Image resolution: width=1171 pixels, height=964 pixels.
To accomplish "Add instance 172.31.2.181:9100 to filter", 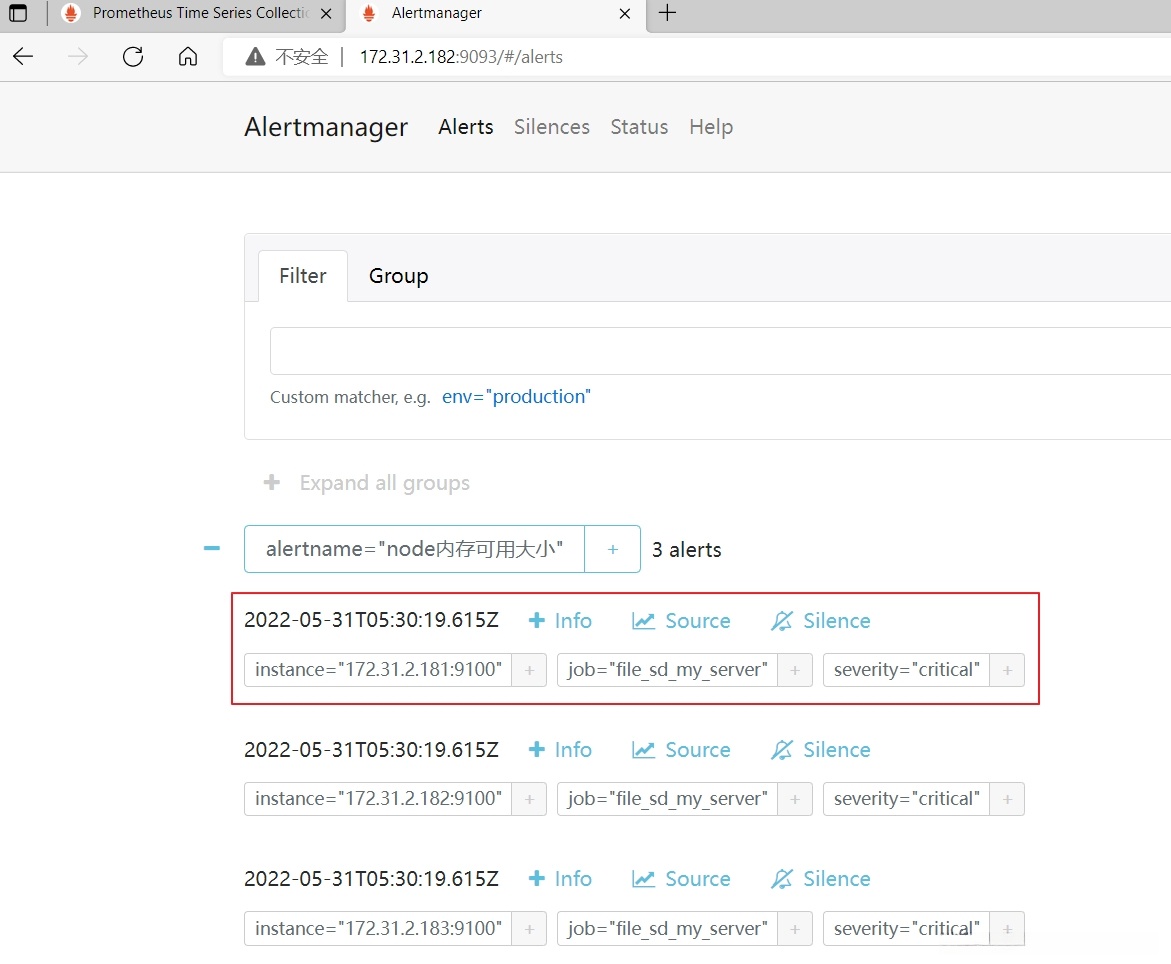I will [x=529, y=670].
